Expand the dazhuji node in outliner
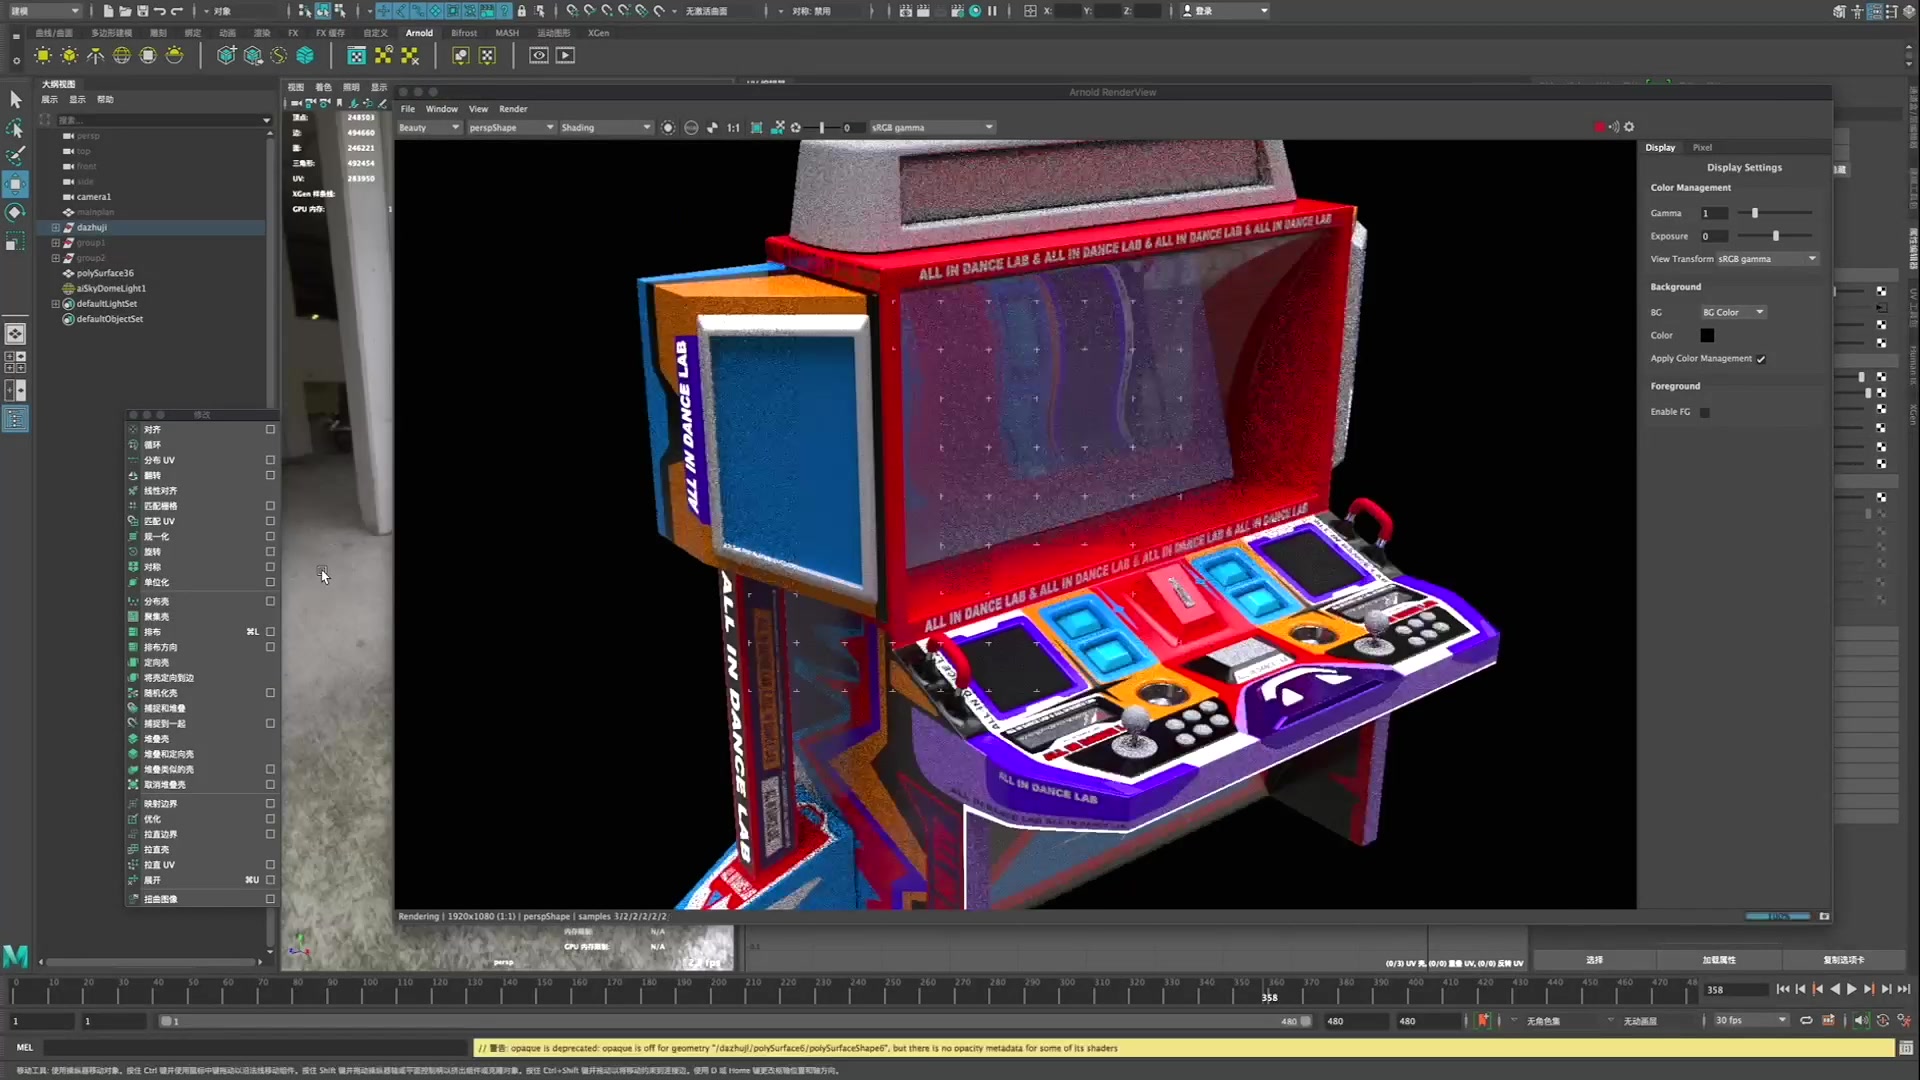 coord(56,228)
